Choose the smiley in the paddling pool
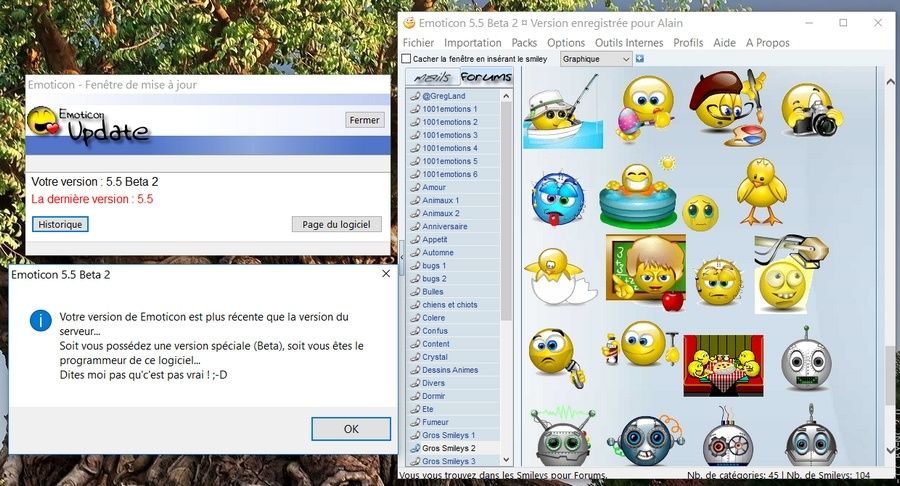Screen dimensions: 900x486 (x=637, y=195)
